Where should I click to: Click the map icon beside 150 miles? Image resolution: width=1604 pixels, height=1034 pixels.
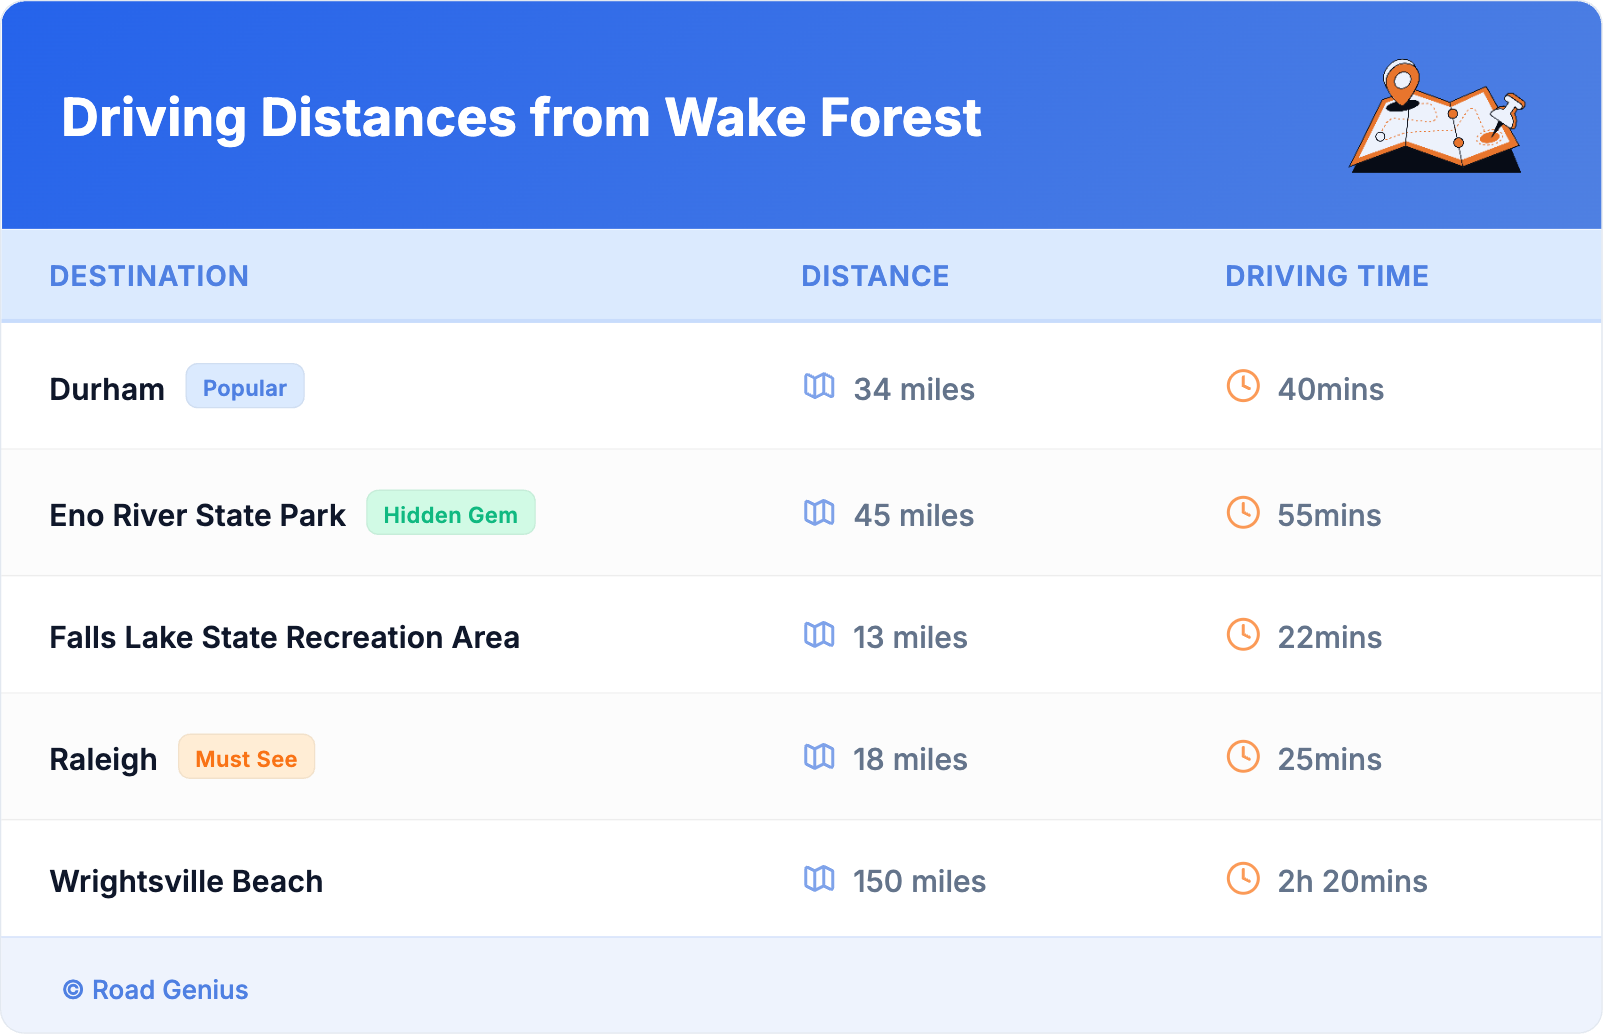819,879
